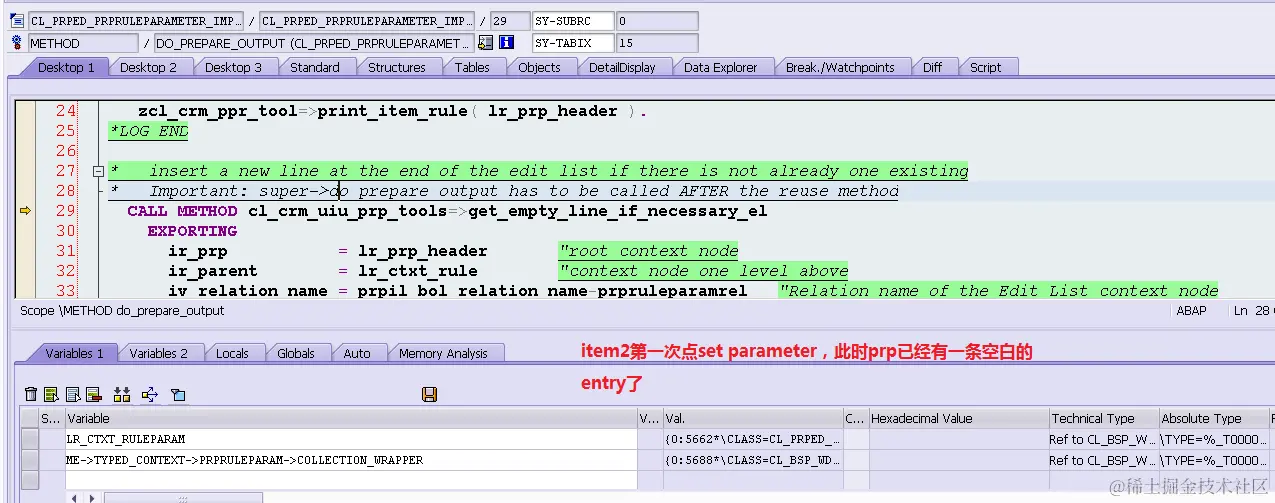Image resolution: width=1275 pixels, height=503 pixels.
Task: Collapse the comment block at line 27
Action: point(98,171)
